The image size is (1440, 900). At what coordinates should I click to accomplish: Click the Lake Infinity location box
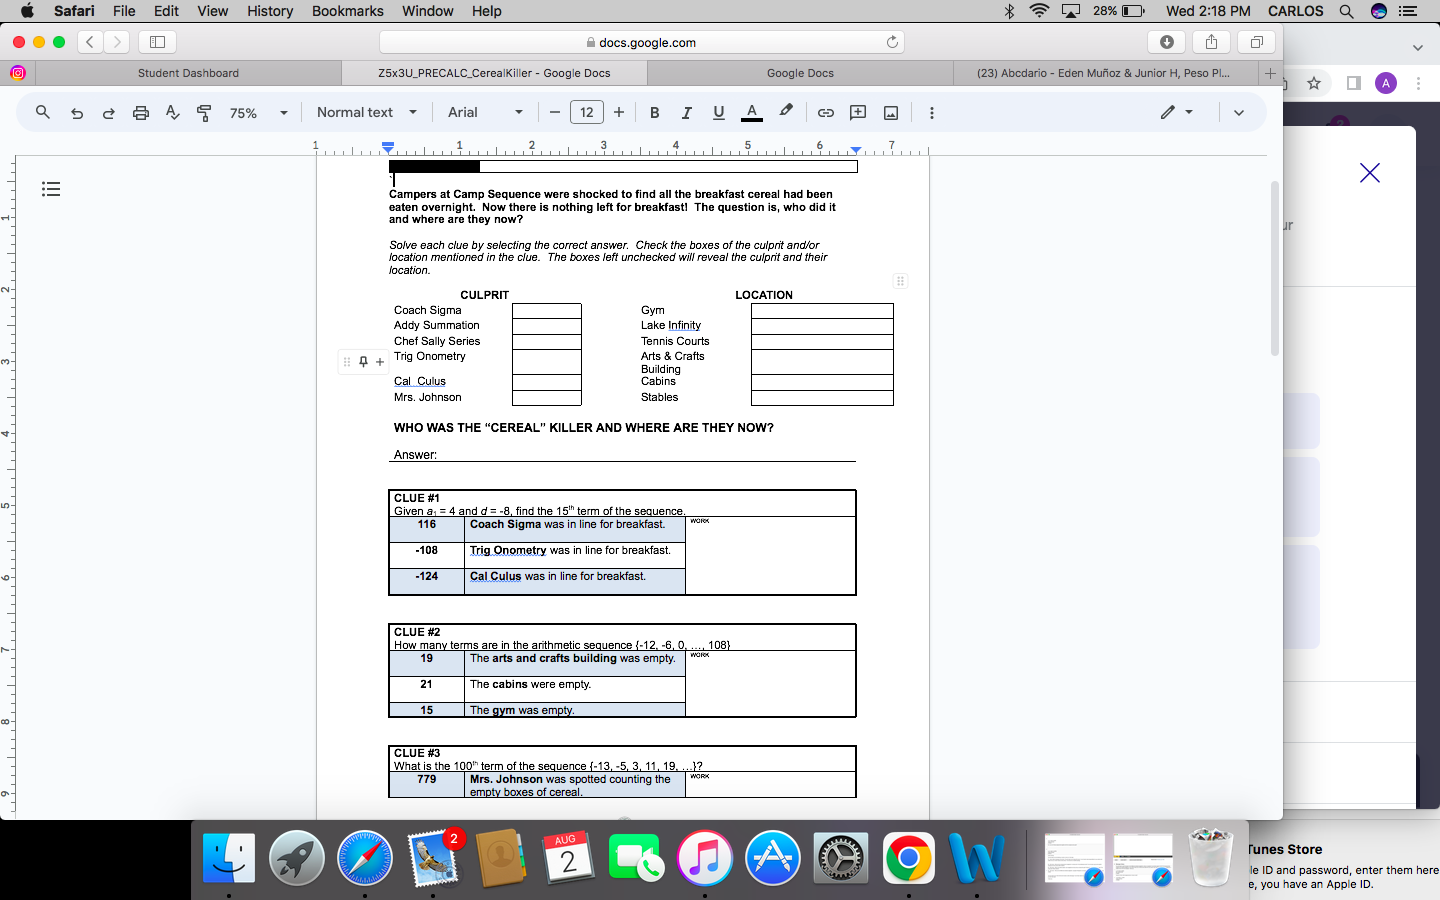[822, 326]
